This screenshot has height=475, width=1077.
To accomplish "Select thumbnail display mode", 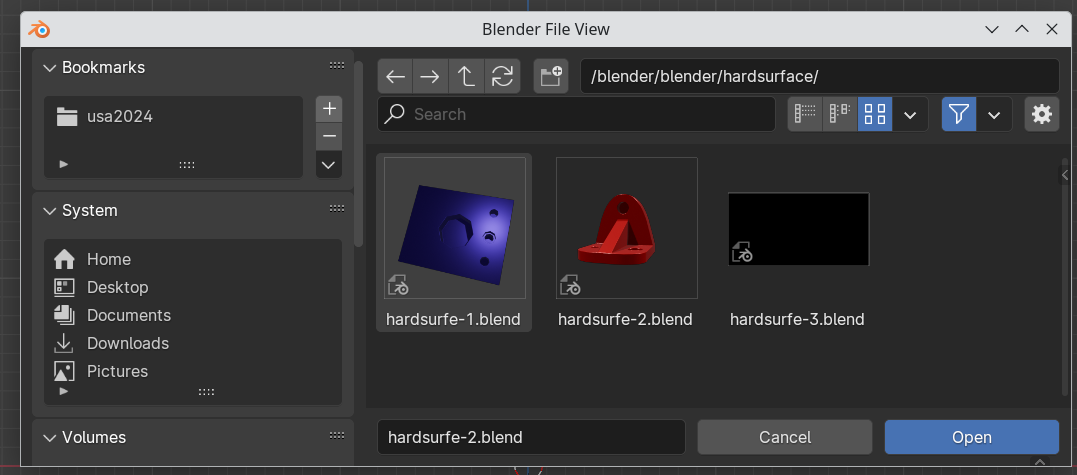I will 875,114.
